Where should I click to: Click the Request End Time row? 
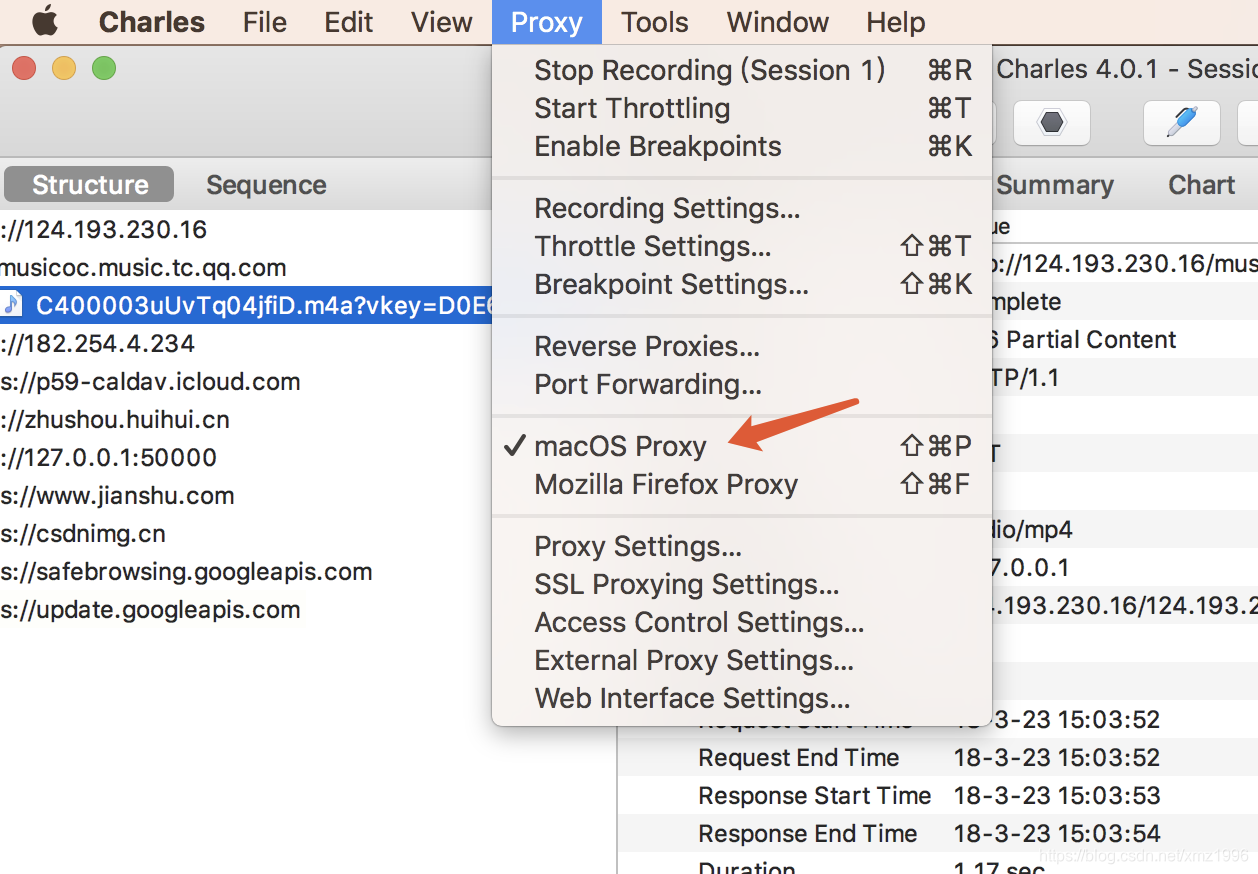pyautogui.click(x=938, y=758)
